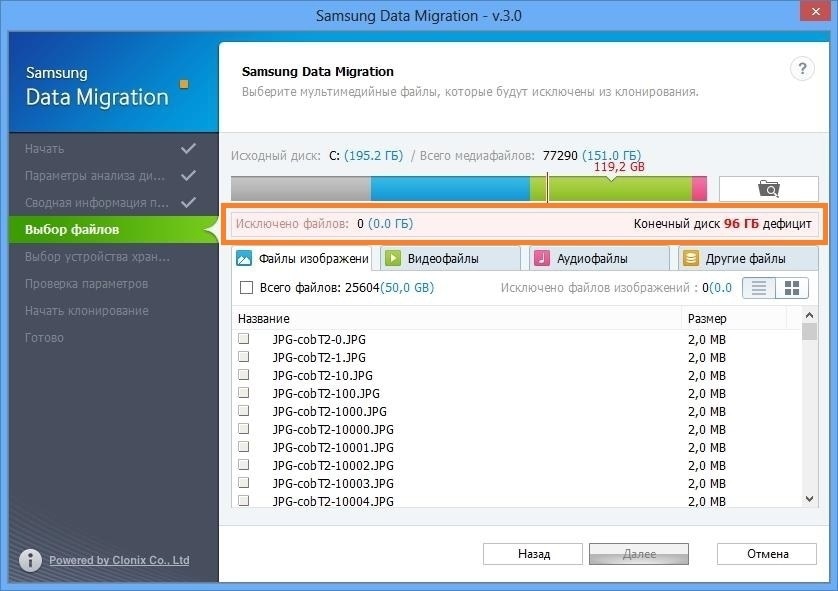Tick checkbox for JPG-cobT2-10003.JPG

click(244, 483)
